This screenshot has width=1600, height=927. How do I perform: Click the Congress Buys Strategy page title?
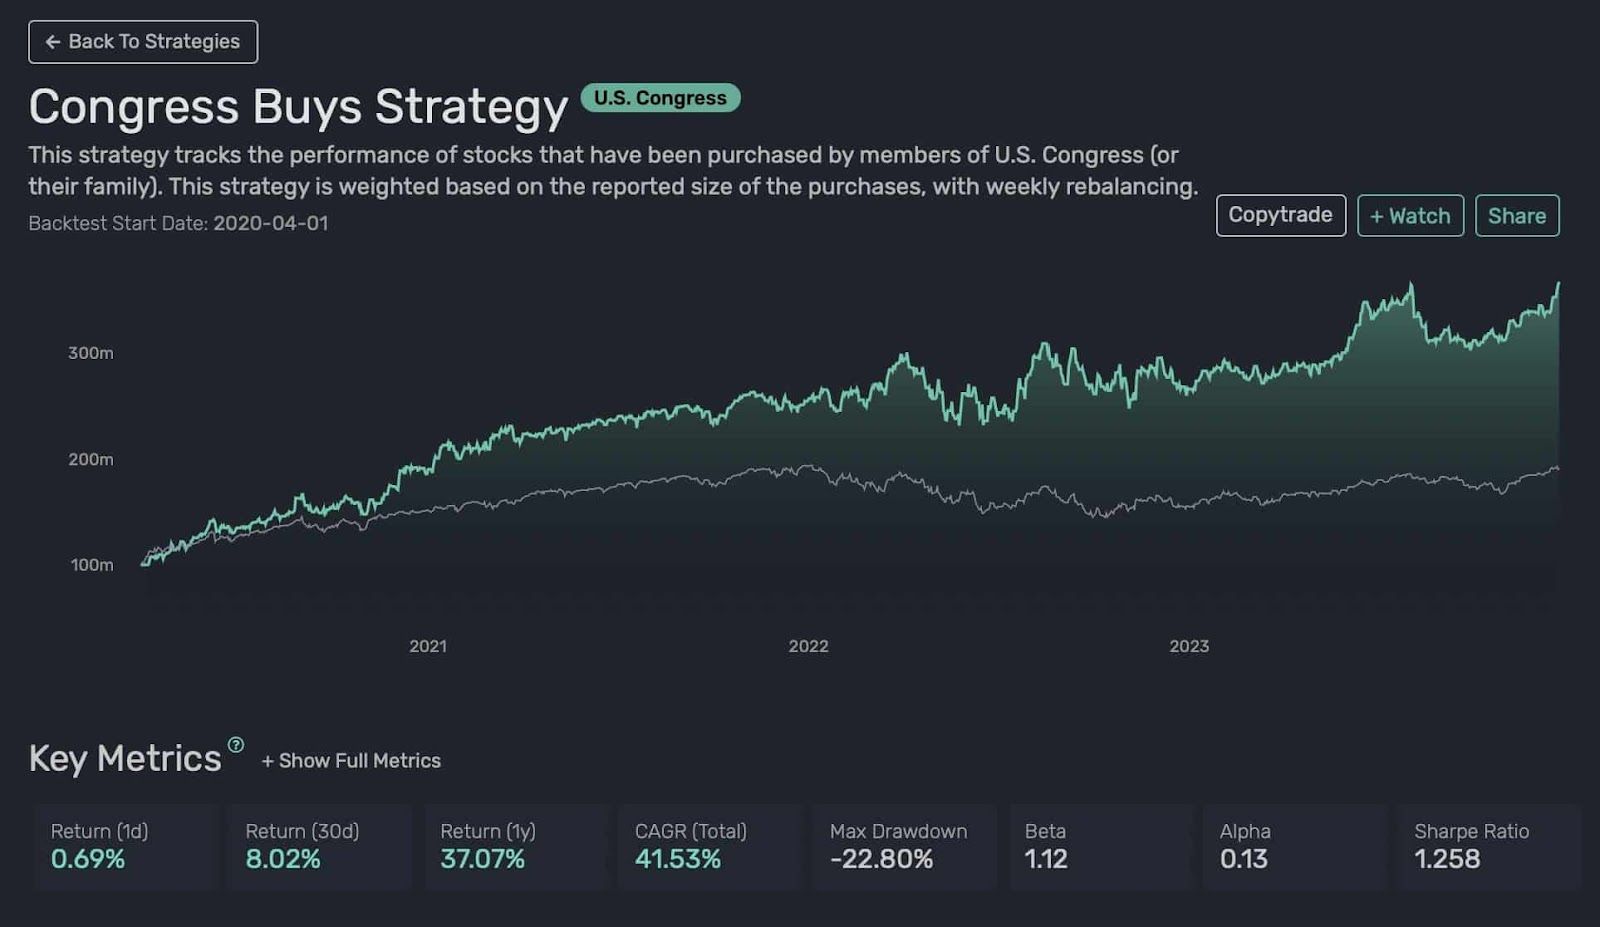click(x=298, y=107)
